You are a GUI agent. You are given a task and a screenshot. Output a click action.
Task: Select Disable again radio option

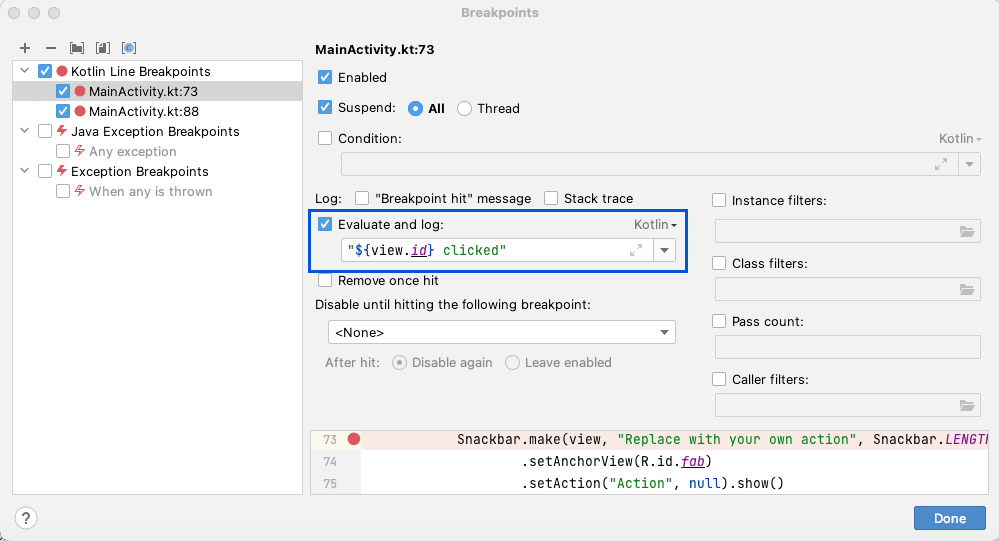pyautogui.click(x=399, y=363)
